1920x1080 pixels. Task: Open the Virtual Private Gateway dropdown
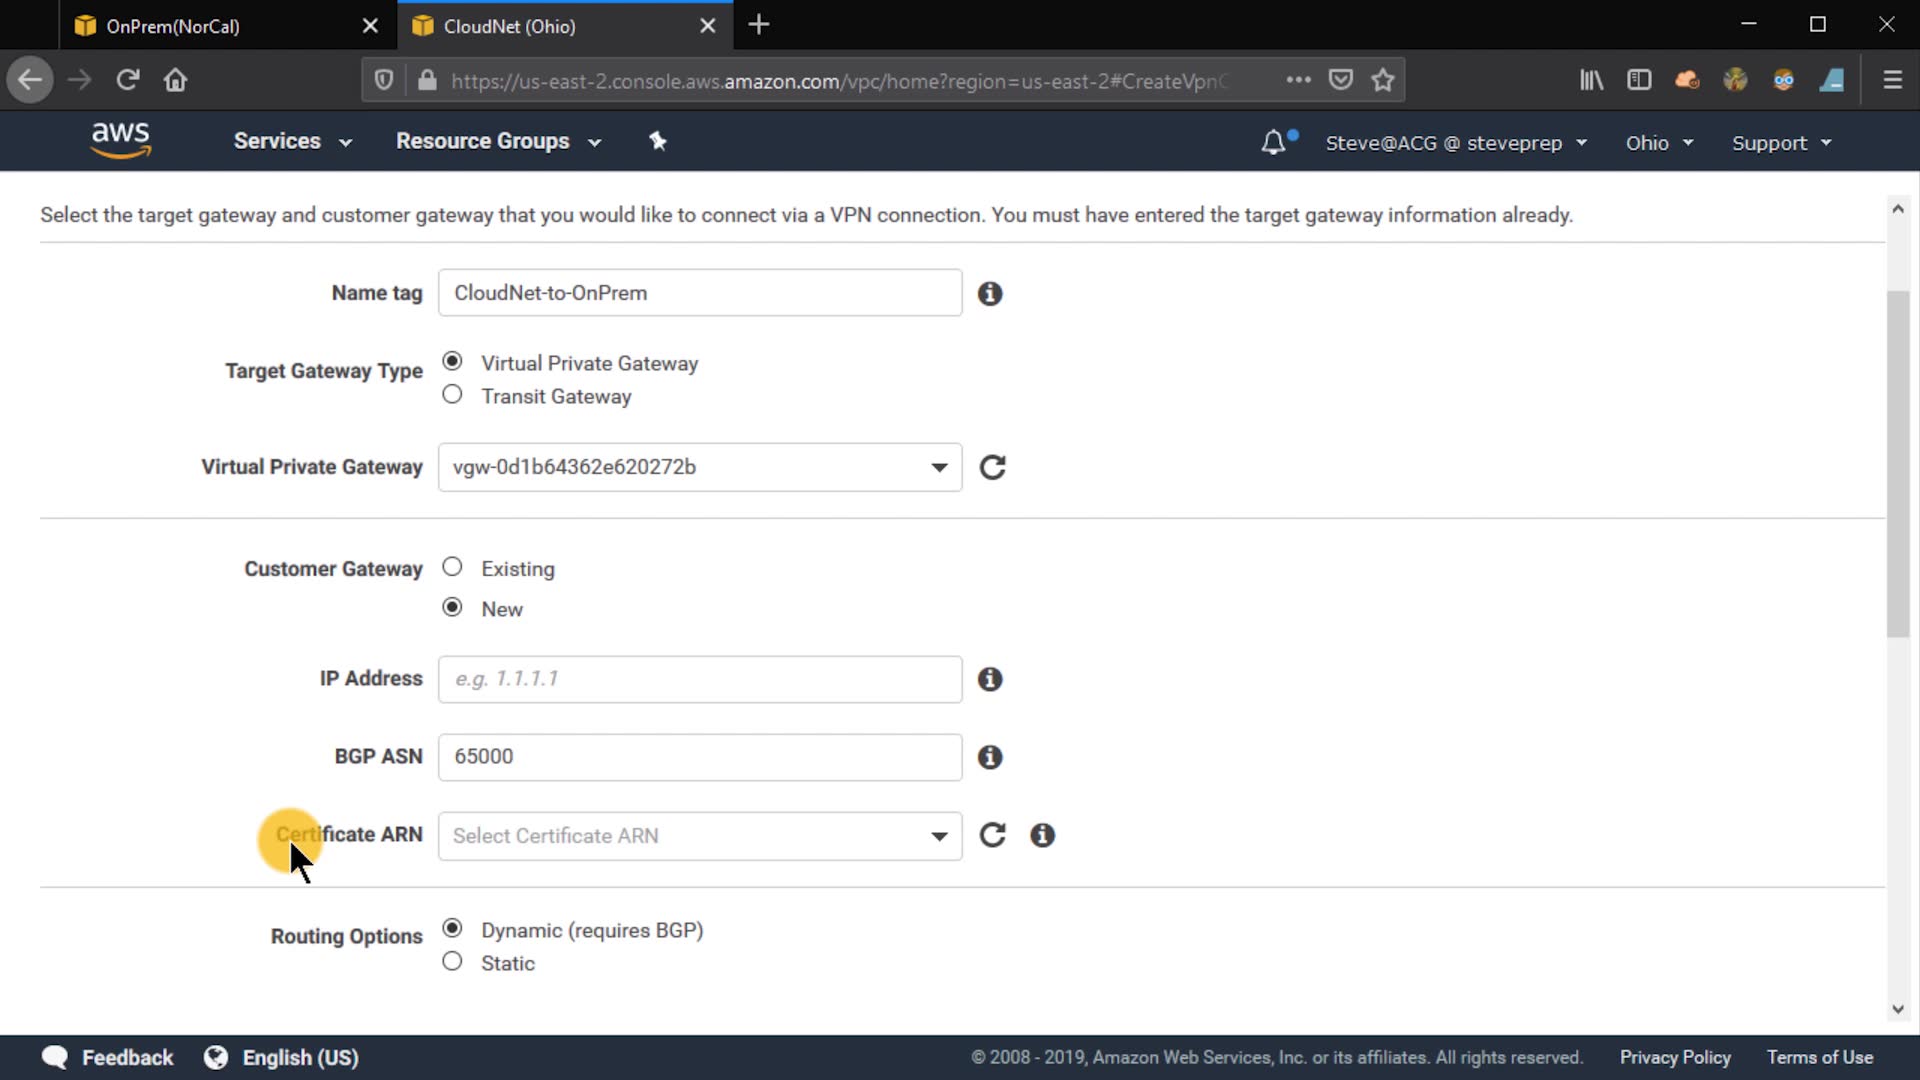pos(700,467)
